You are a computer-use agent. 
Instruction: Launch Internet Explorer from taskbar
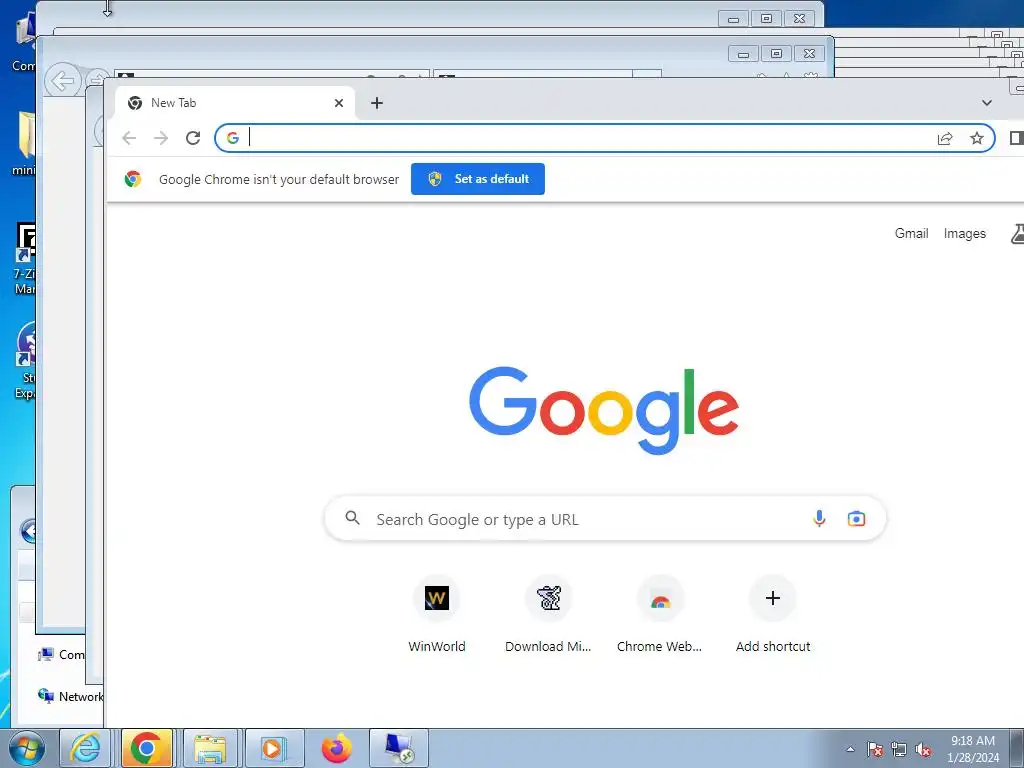coord(85,748)
